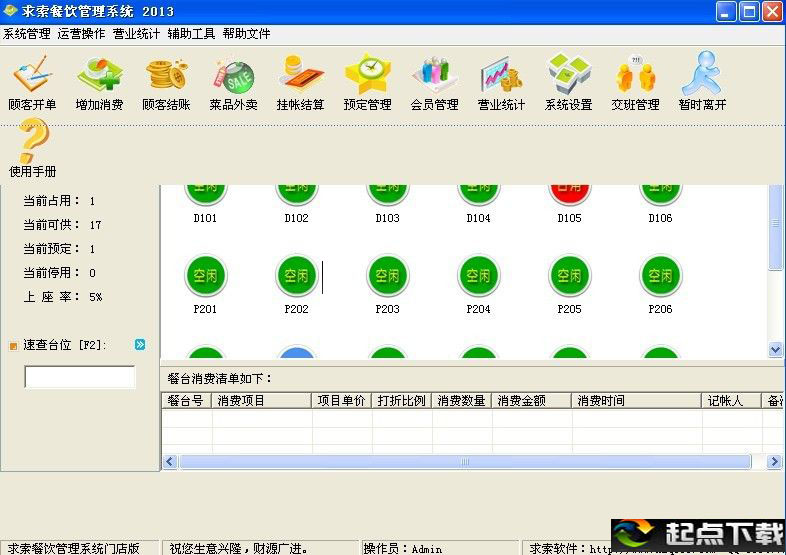Viewport: 786px width, 555px height.
Task: Click the blue arrow beside 速查台位
Action: (140, 344)
